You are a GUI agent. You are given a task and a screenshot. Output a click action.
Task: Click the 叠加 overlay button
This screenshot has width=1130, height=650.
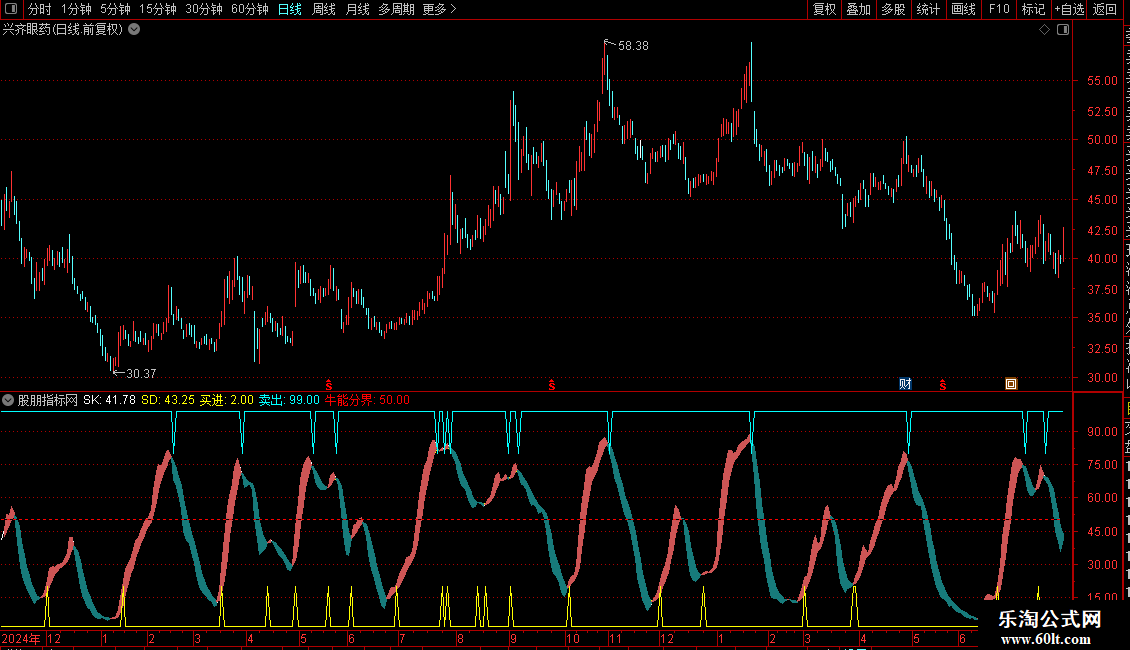click(x=858, y=9)
